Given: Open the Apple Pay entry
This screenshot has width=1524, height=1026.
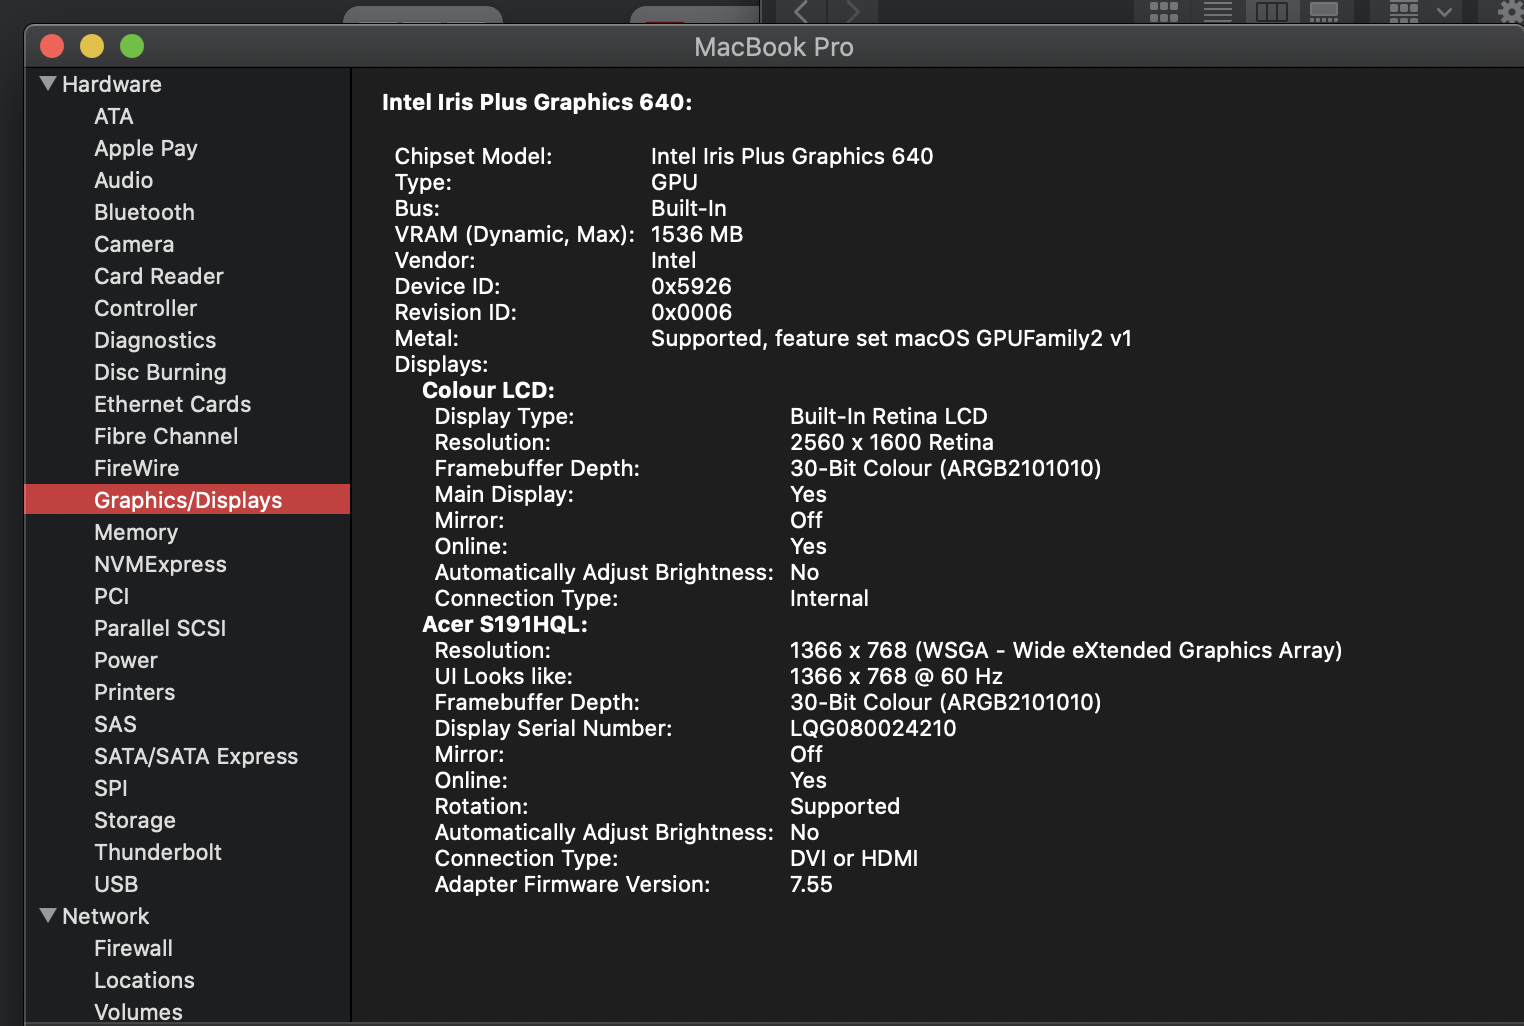Looking at the screenshot, I should [146, 148].
